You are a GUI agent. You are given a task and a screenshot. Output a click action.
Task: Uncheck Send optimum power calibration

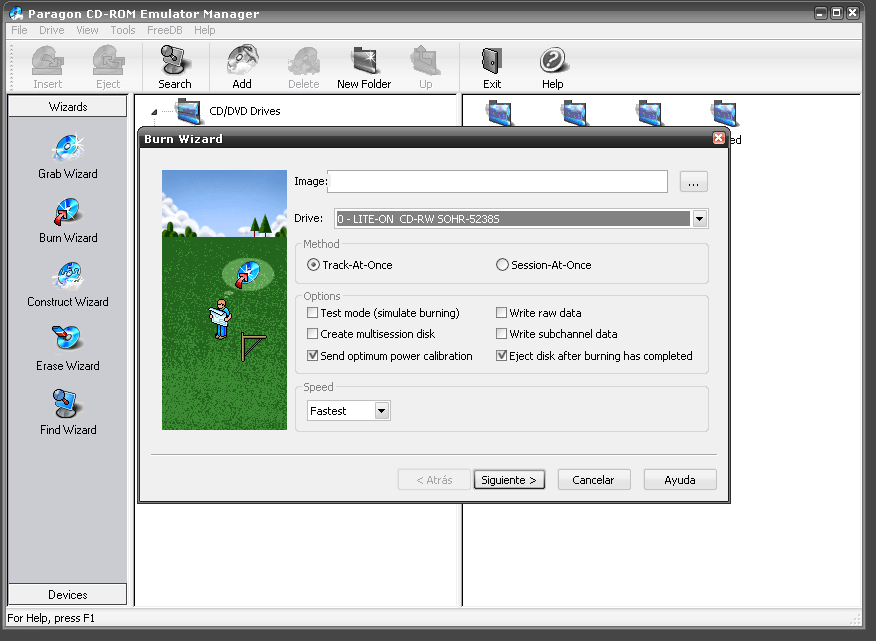[312, 355]
